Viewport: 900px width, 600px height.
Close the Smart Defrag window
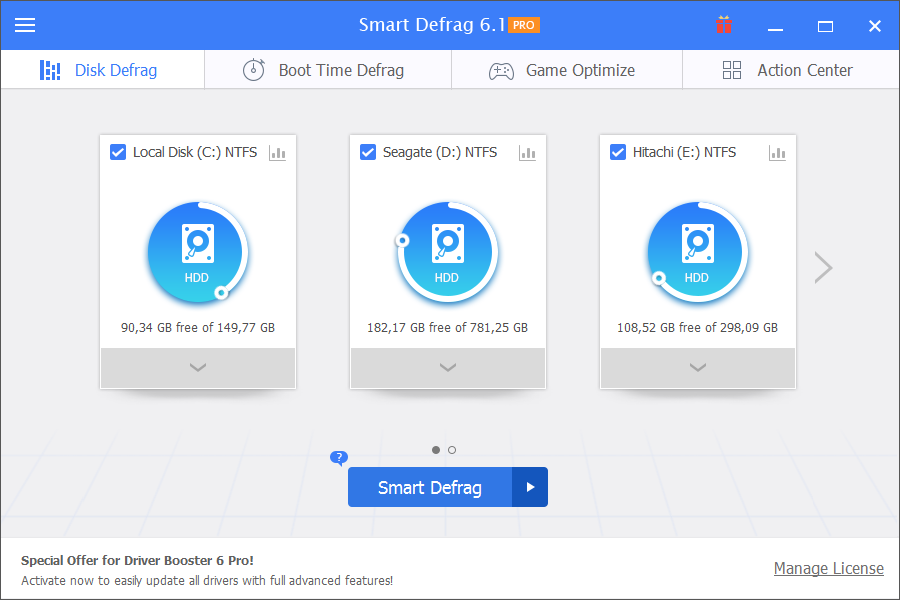coord(875,26)
